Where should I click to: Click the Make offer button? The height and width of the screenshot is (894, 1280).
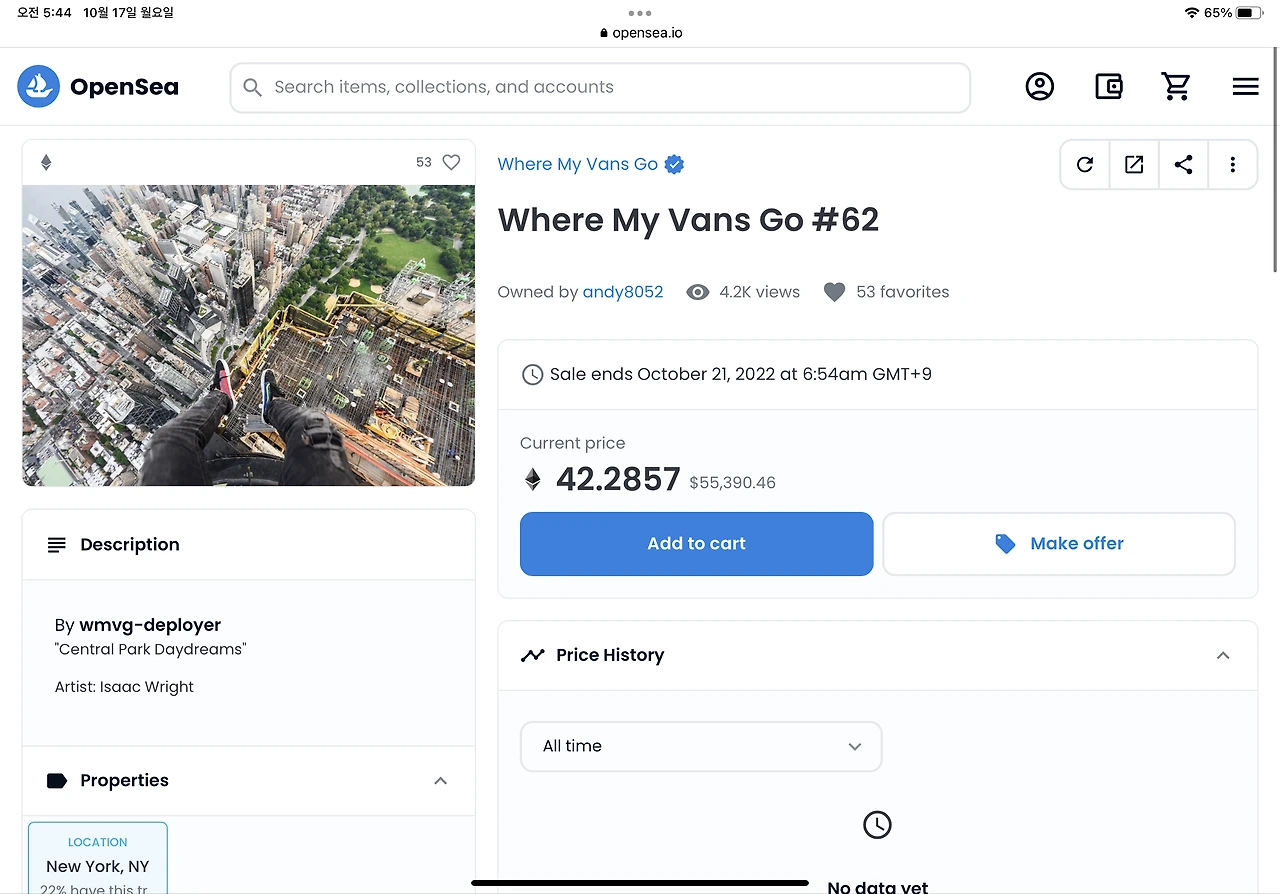point(1059,544)
